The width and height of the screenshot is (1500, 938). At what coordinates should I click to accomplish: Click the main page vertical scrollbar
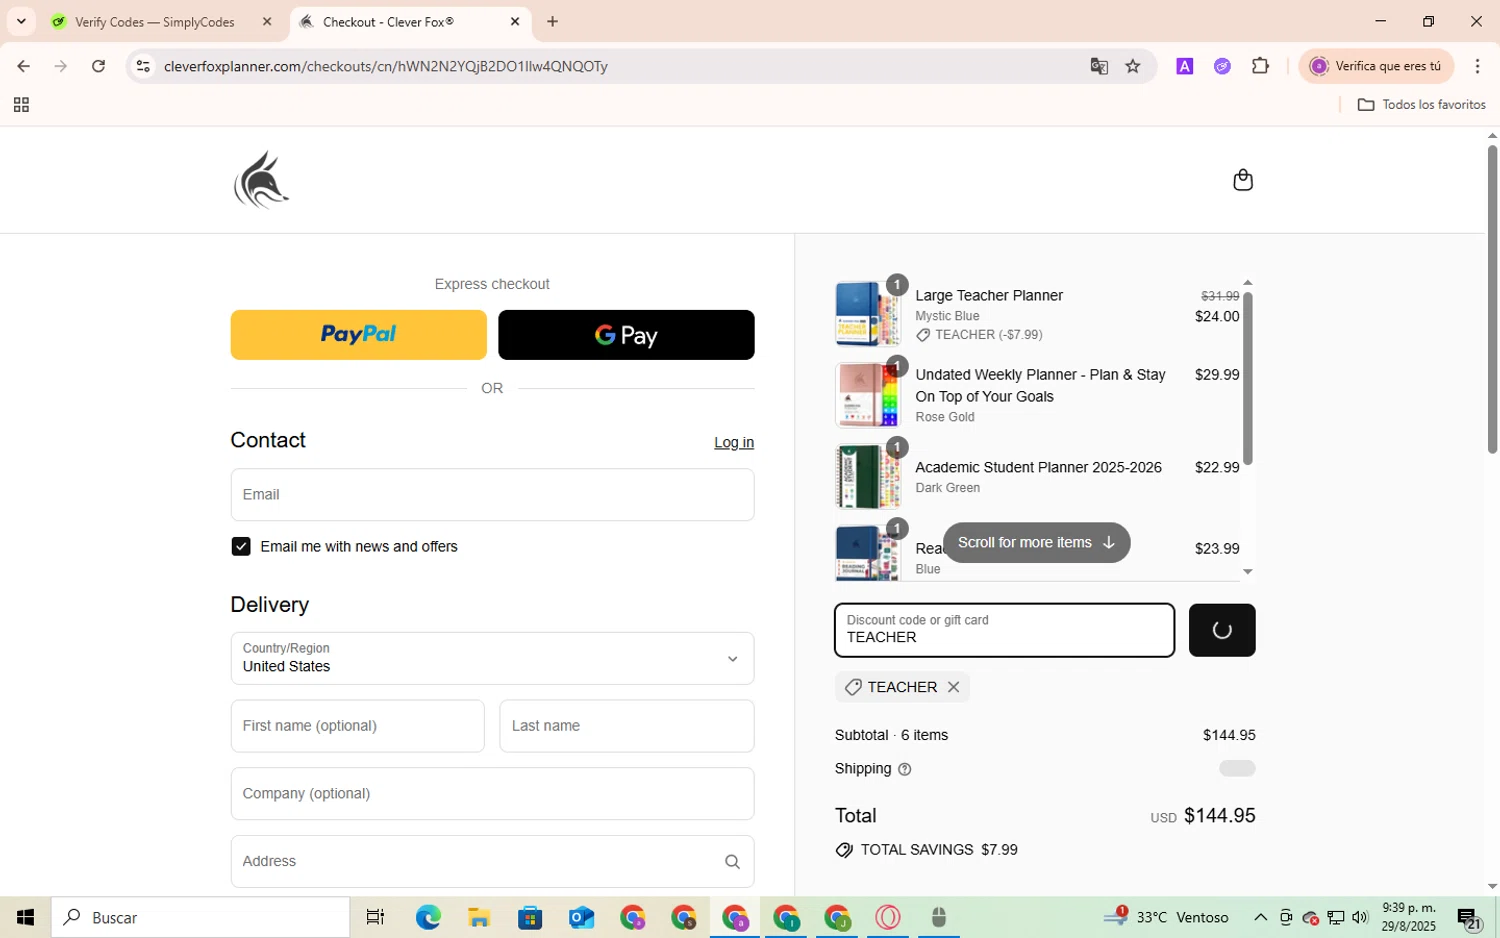pos(1492,300)
